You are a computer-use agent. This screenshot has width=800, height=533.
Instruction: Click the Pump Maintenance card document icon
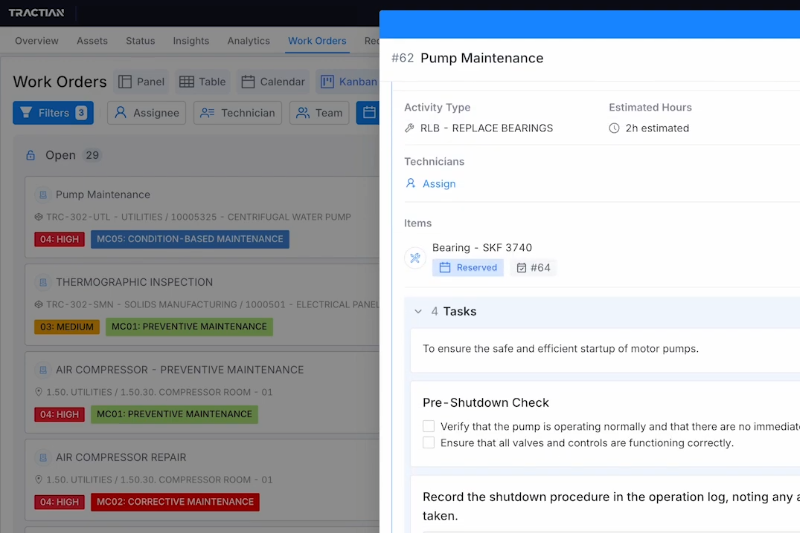pos(42,195)
